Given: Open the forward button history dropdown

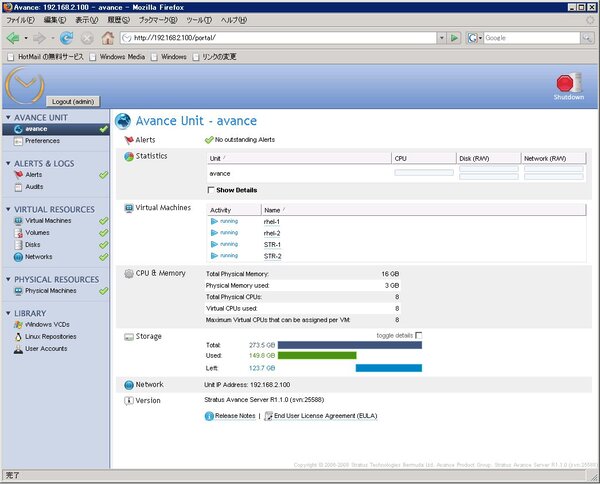Looking at the screenshot, I should pyautogui.click(x=52, y=38).
